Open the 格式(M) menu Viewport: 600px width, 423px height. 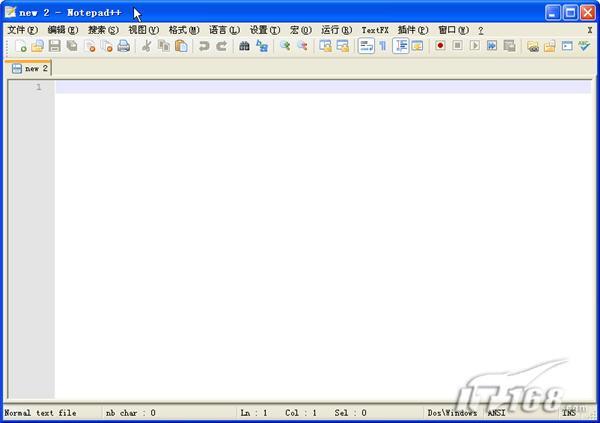click(x=184, y=30)
